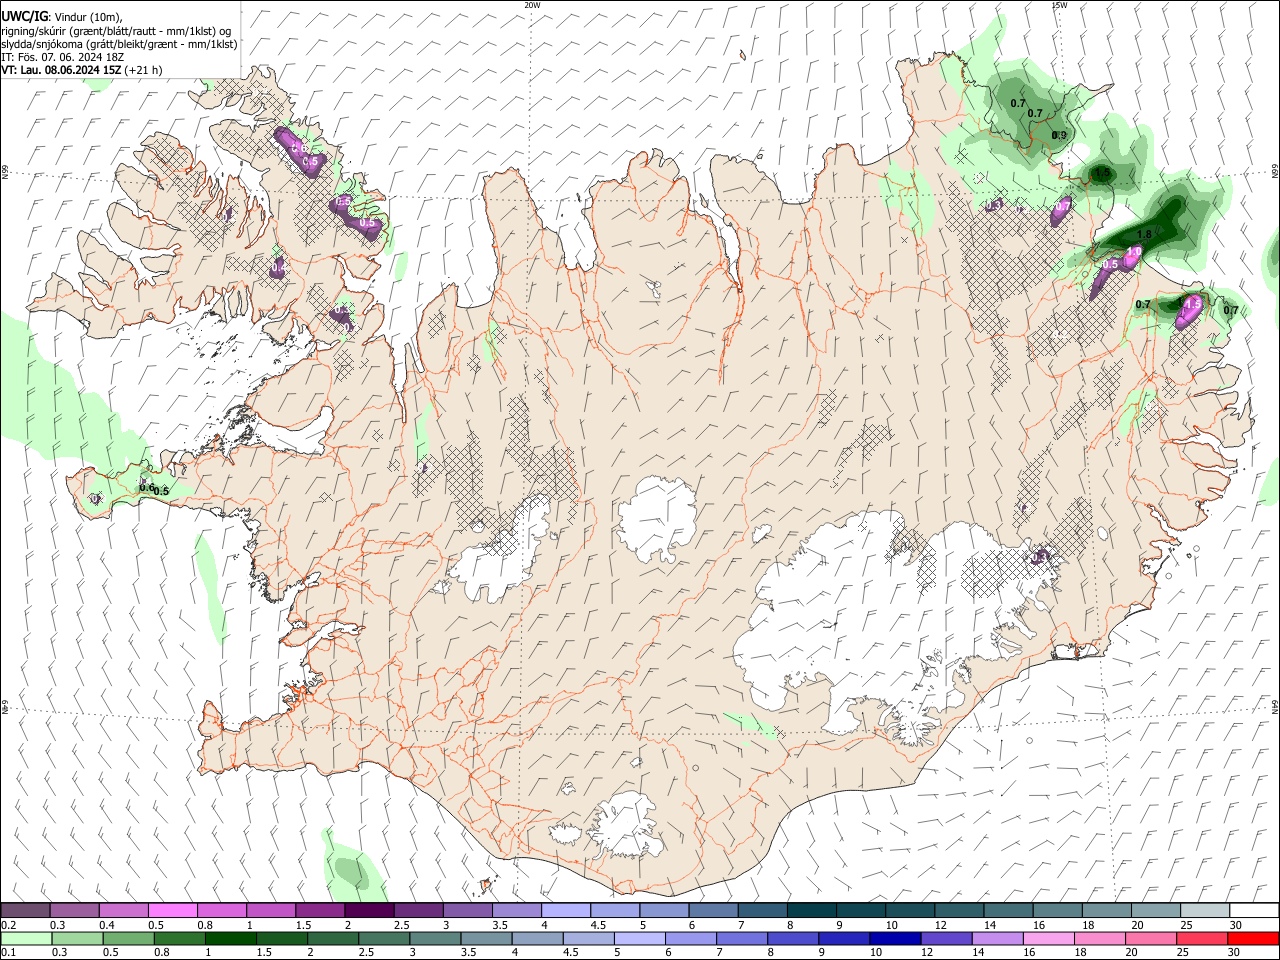
Task: Click the white 1.5 value on the pink patch
Action: [x=1193, y=302]
